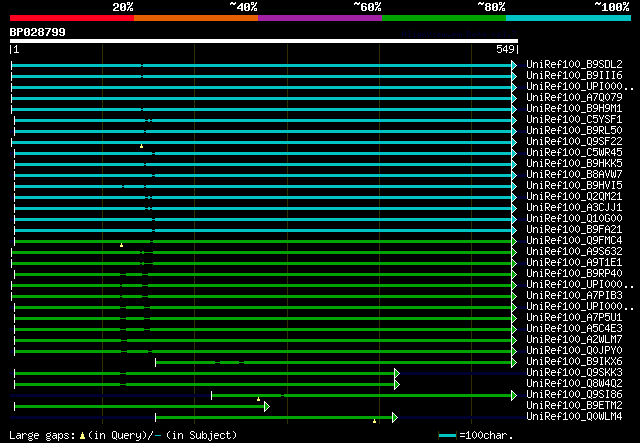This screenshot has height=443, width=640.
Task: Select the UniRef100_B9FA21 label
Action: 574,229
